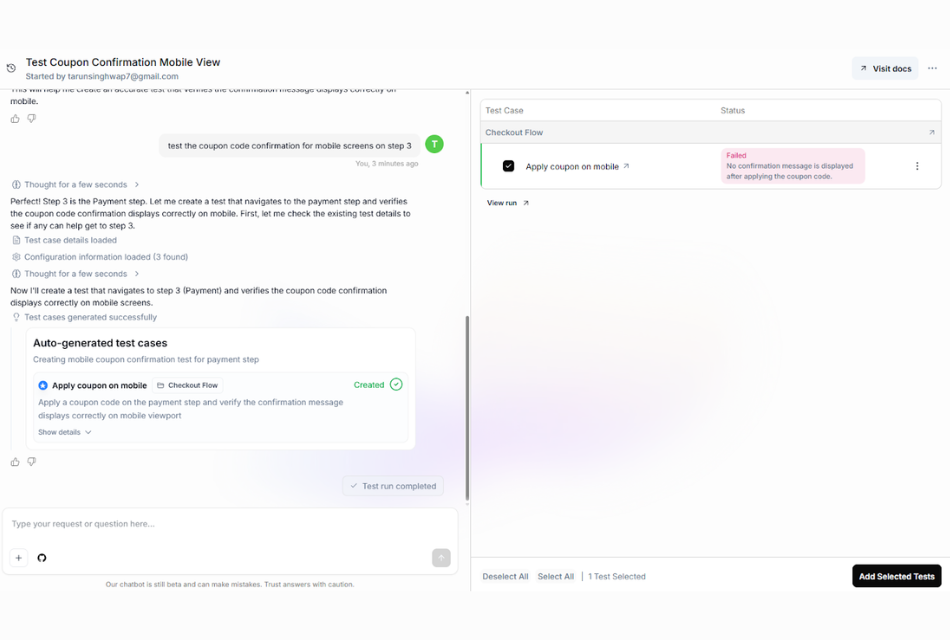This screenshot has width=950, height=640.
Task: Click the Add Selected Tests button
Action: pyautogui.click(x=896, y=576)
